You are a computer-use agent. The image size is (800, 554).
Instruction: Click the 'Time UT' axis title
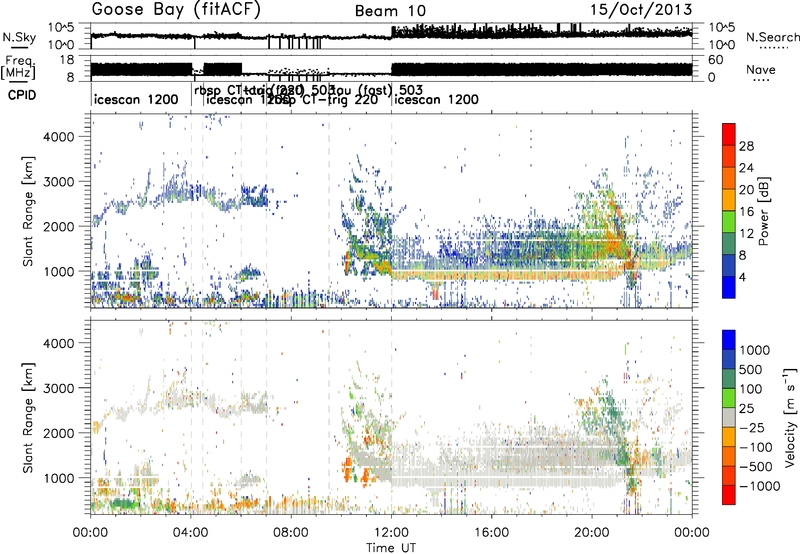tap(391, 548)
